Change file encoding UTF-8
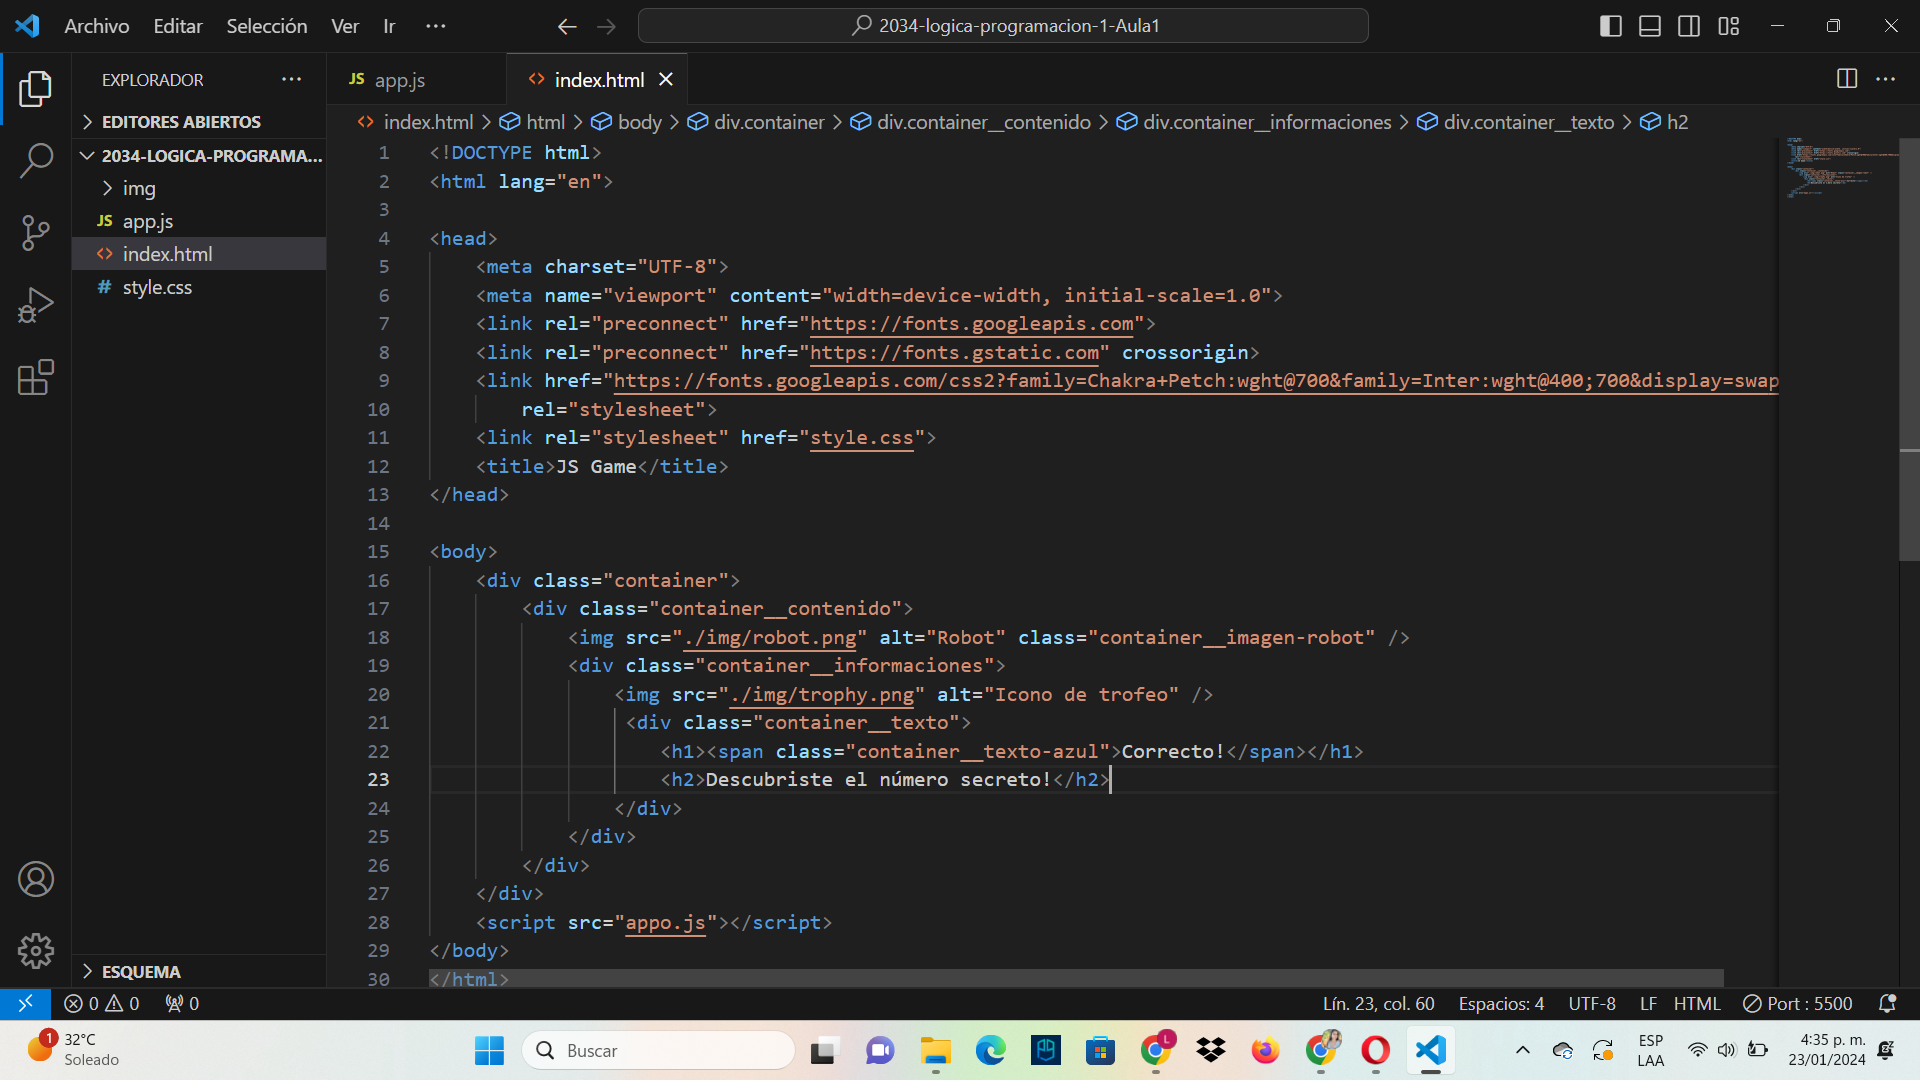The height and width of the screenshot is (1080, 1920). pyautogui.click(x=1592, y=1003)
